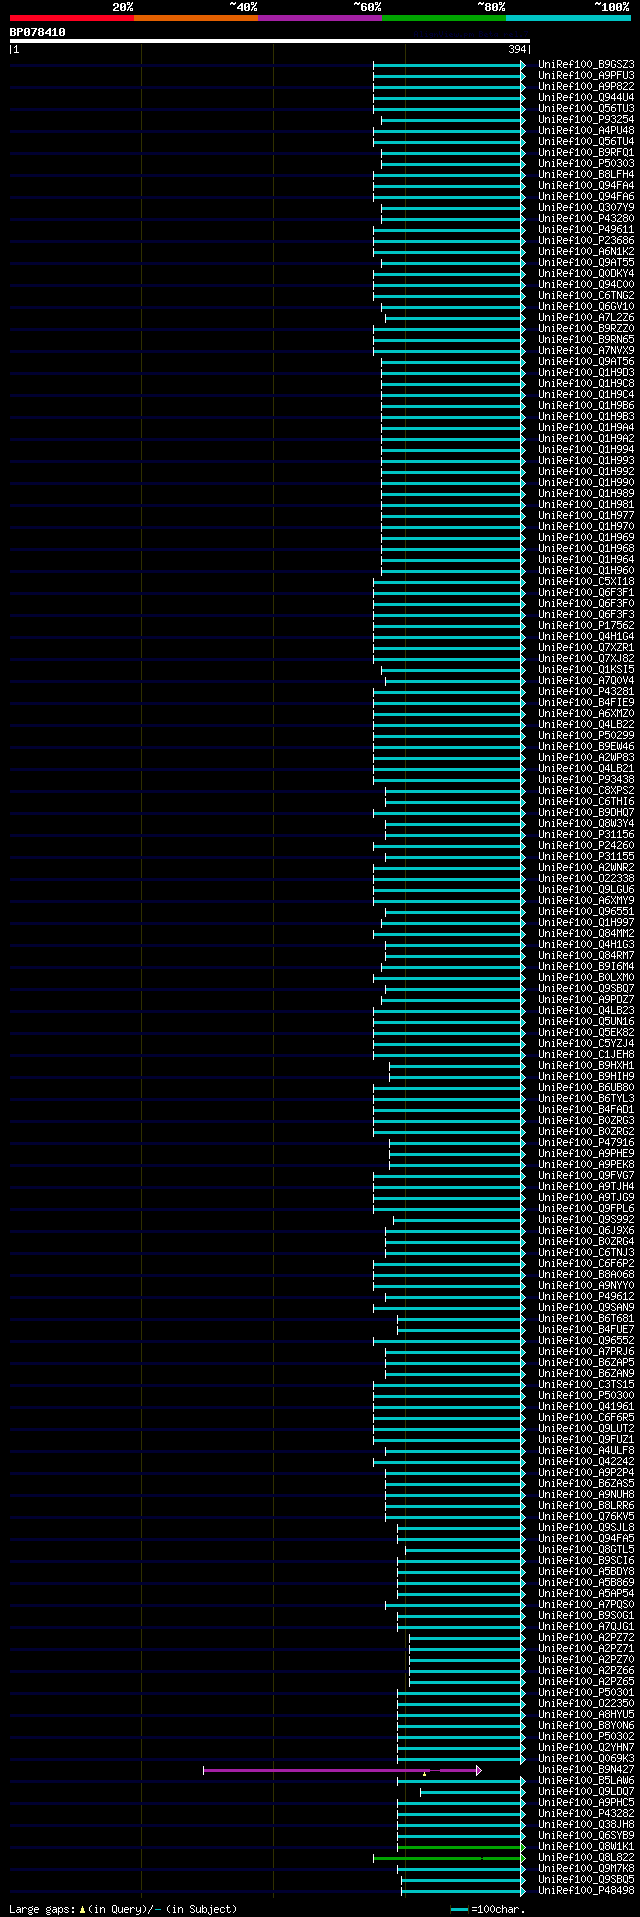Select hit label UniRef100_Q9SBQ7
This screenshot has width=640, height=1917.
coord(586,988)
